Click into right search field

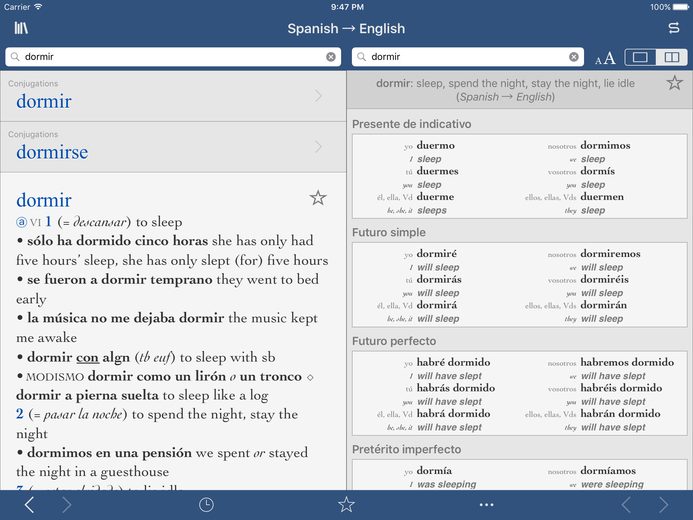click(468, 57)
